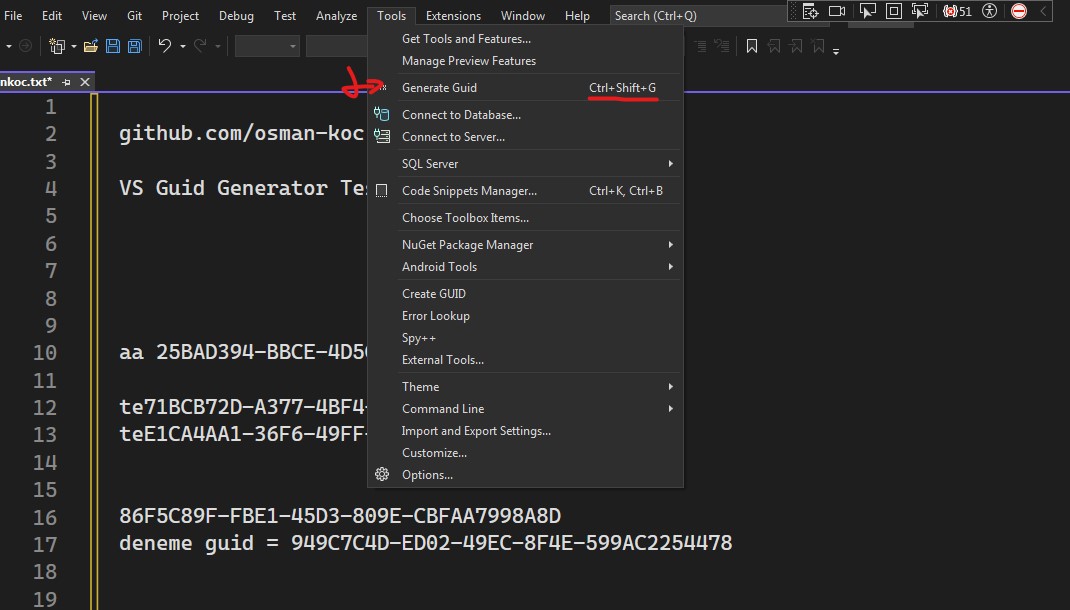Click the Comment Out Lines icon

700,46
